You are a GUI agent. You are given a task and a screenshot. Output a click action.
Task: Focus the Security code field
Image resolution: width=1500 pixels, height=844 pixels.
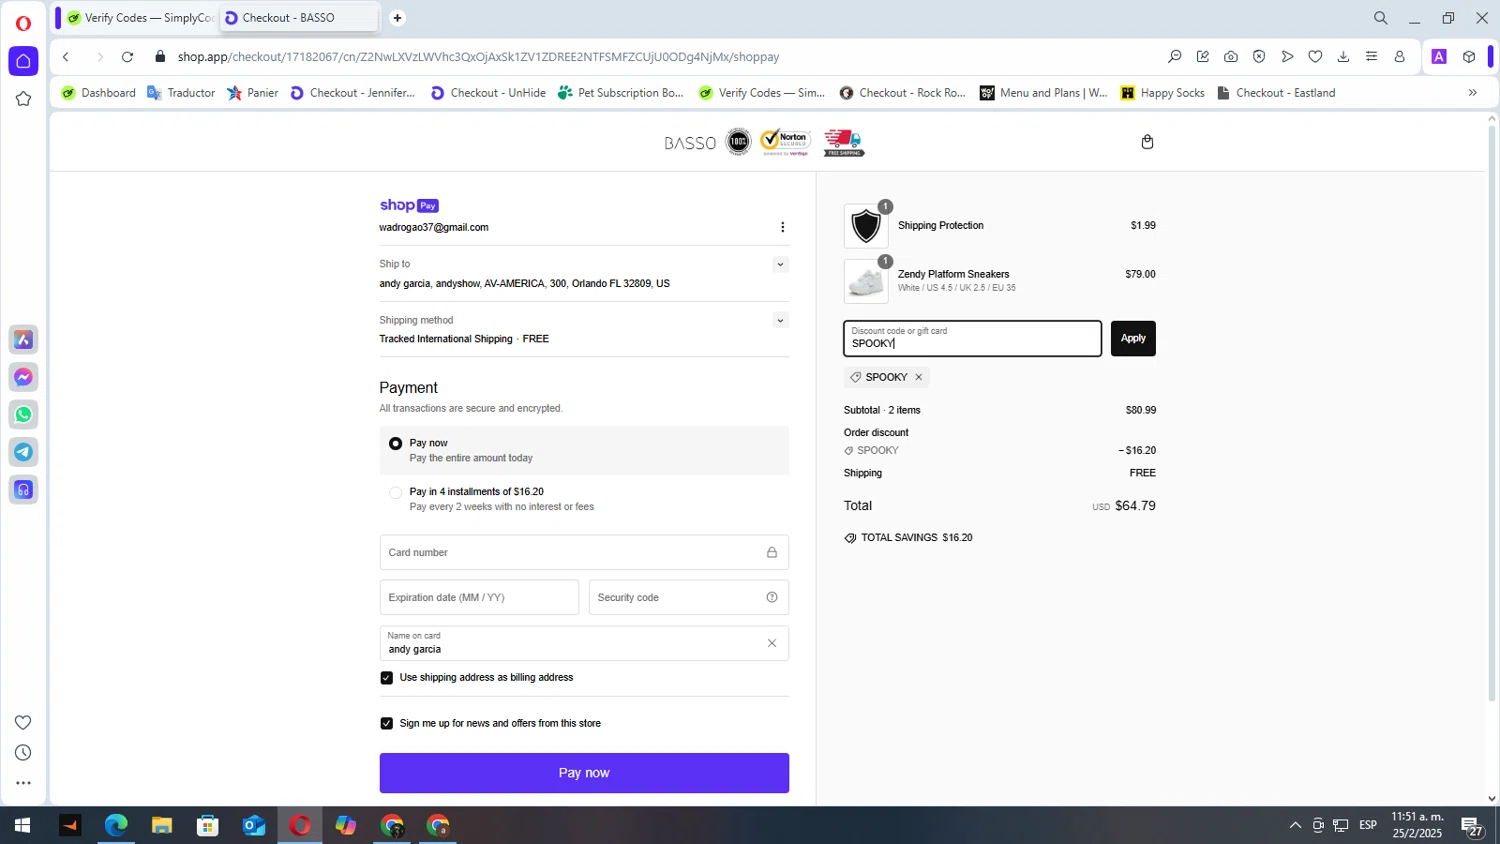tap(689, 598)
